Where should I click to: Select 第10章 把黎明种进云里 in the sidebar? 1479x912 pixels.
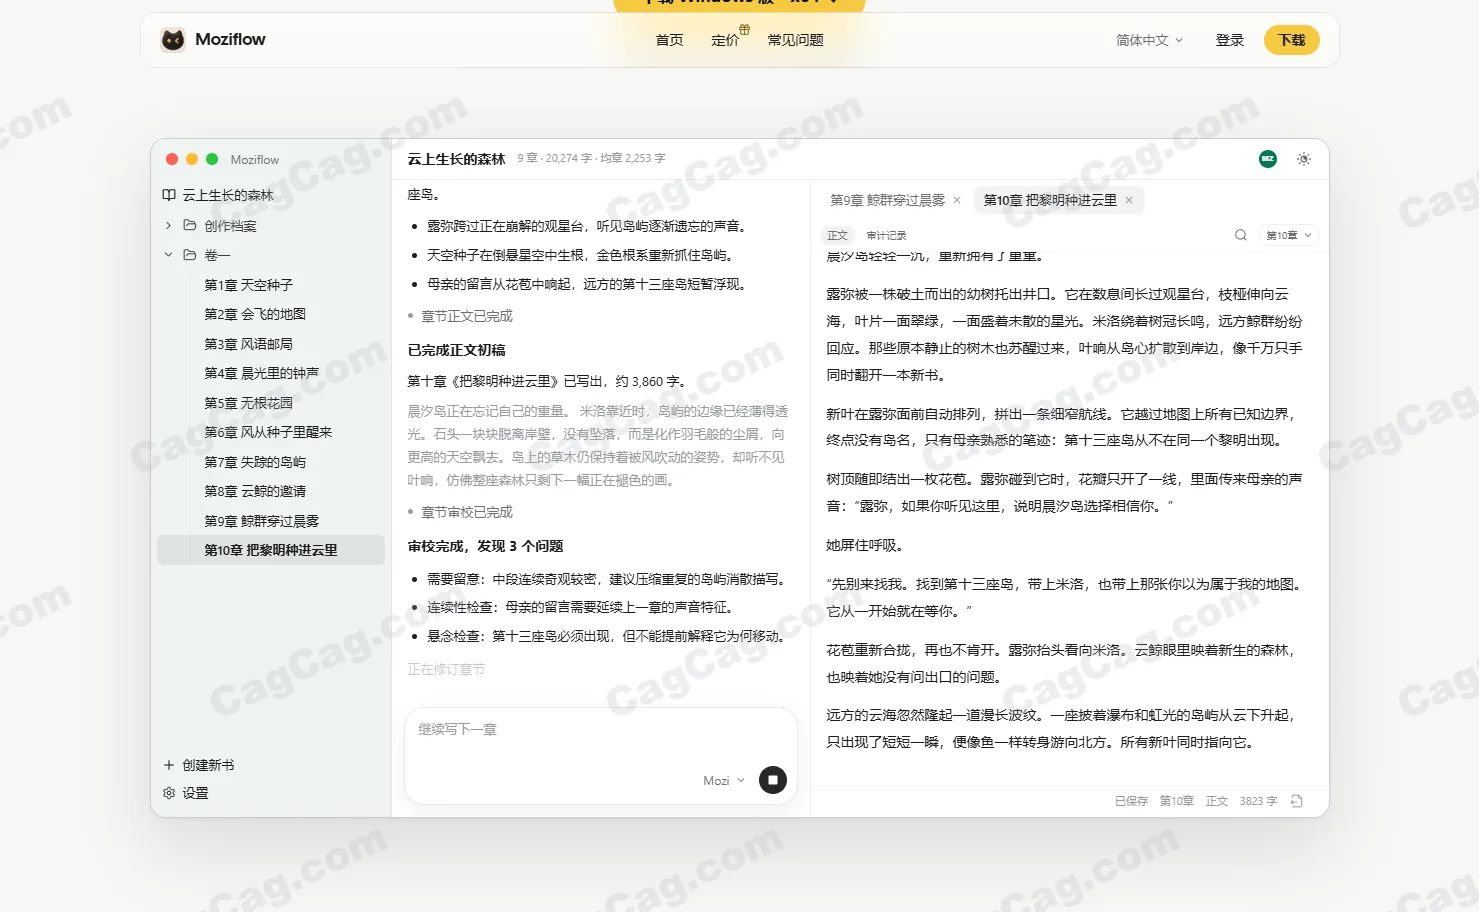point(270,550)
